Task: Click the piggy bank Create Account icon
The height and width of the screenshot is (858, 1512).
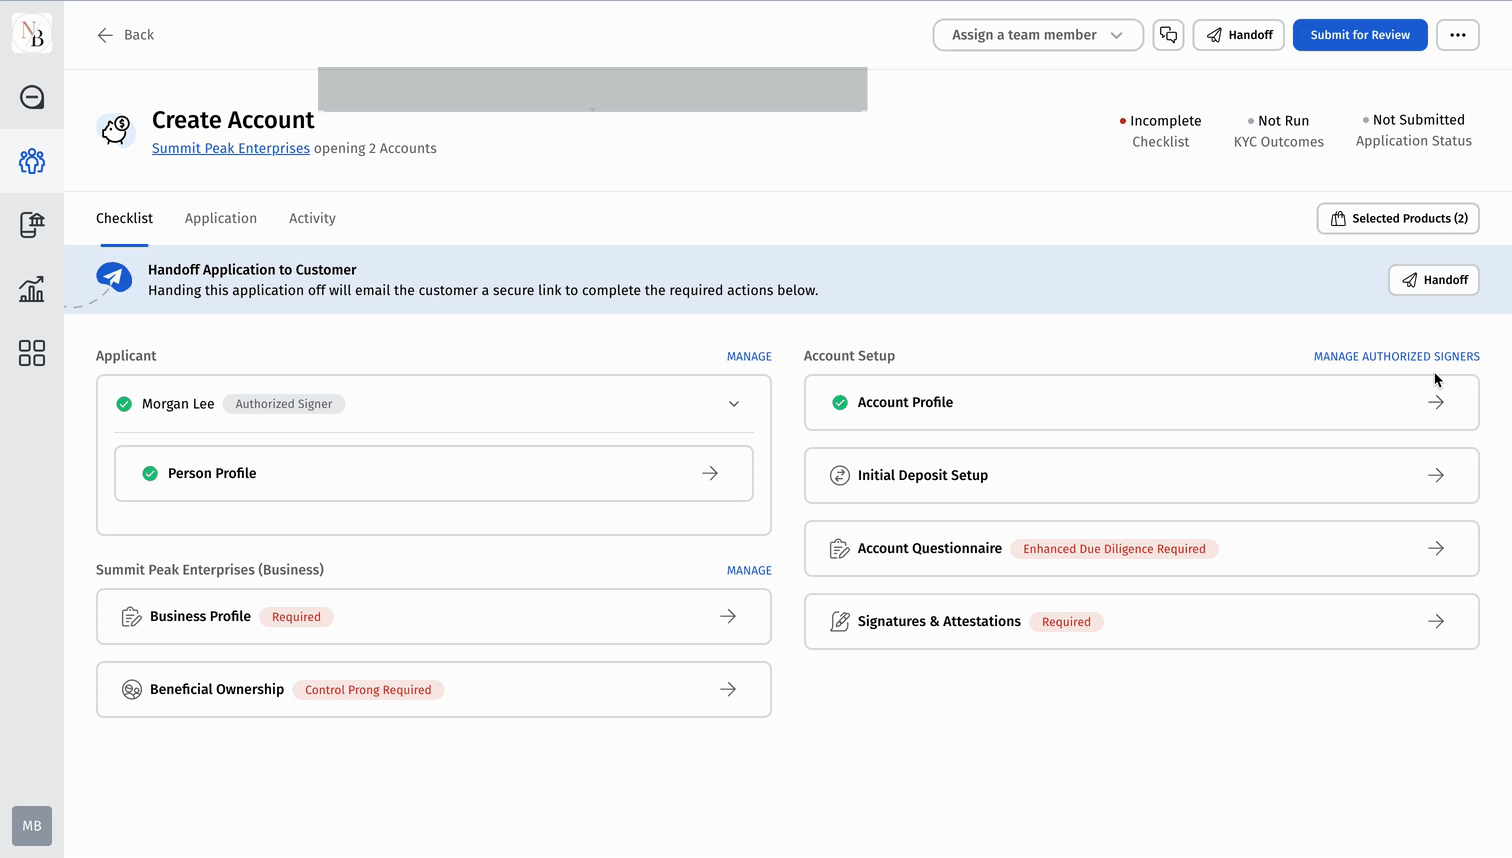Action: pyautogui.click(x=116, y=129)
